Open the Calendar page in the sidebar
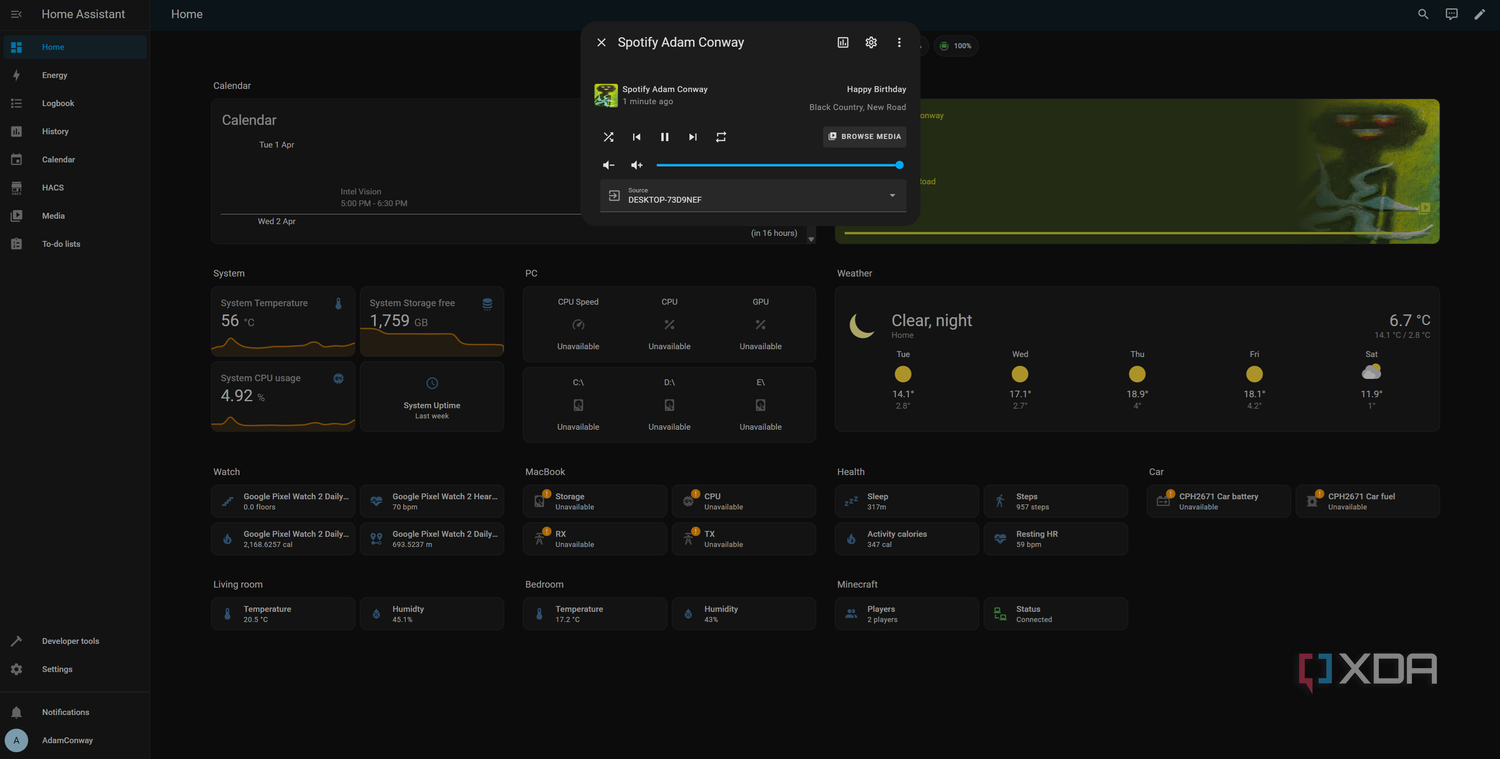Viewport: 1500px width, 759px height. (75, 159)
